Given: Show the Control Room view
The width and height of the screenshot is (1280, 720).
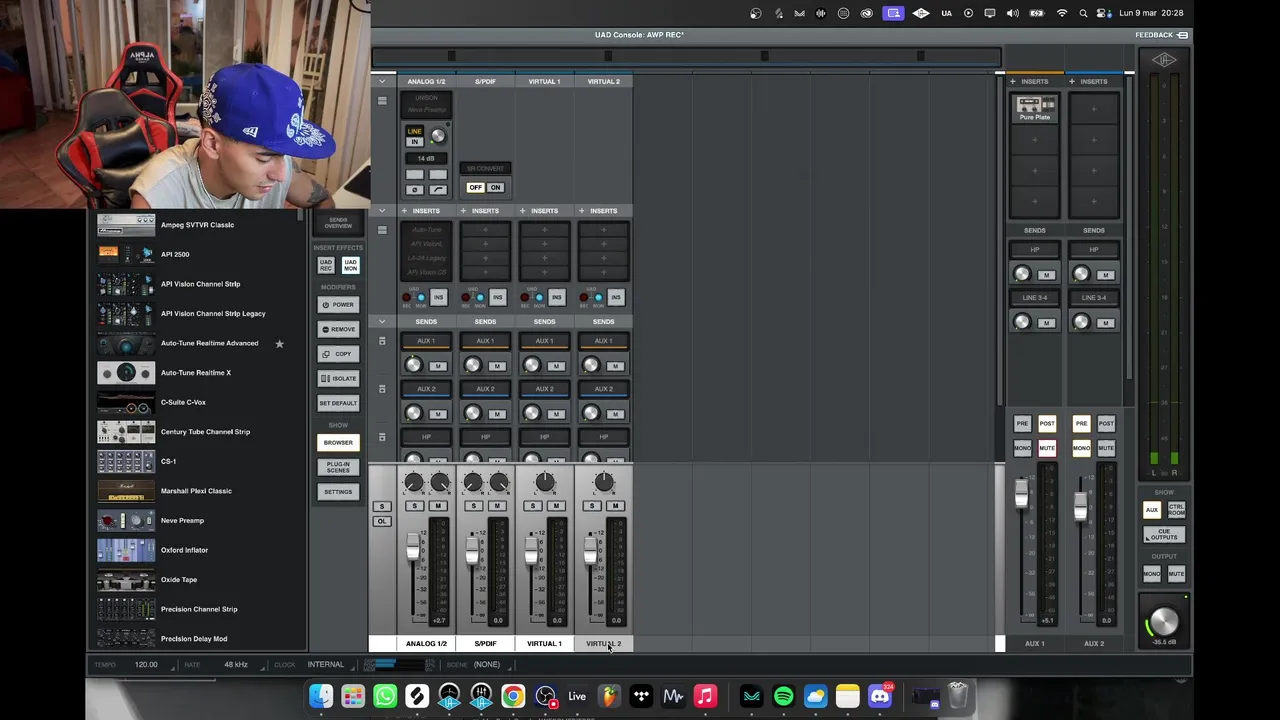Looking at the screenshot, I should coord(1176,510).
